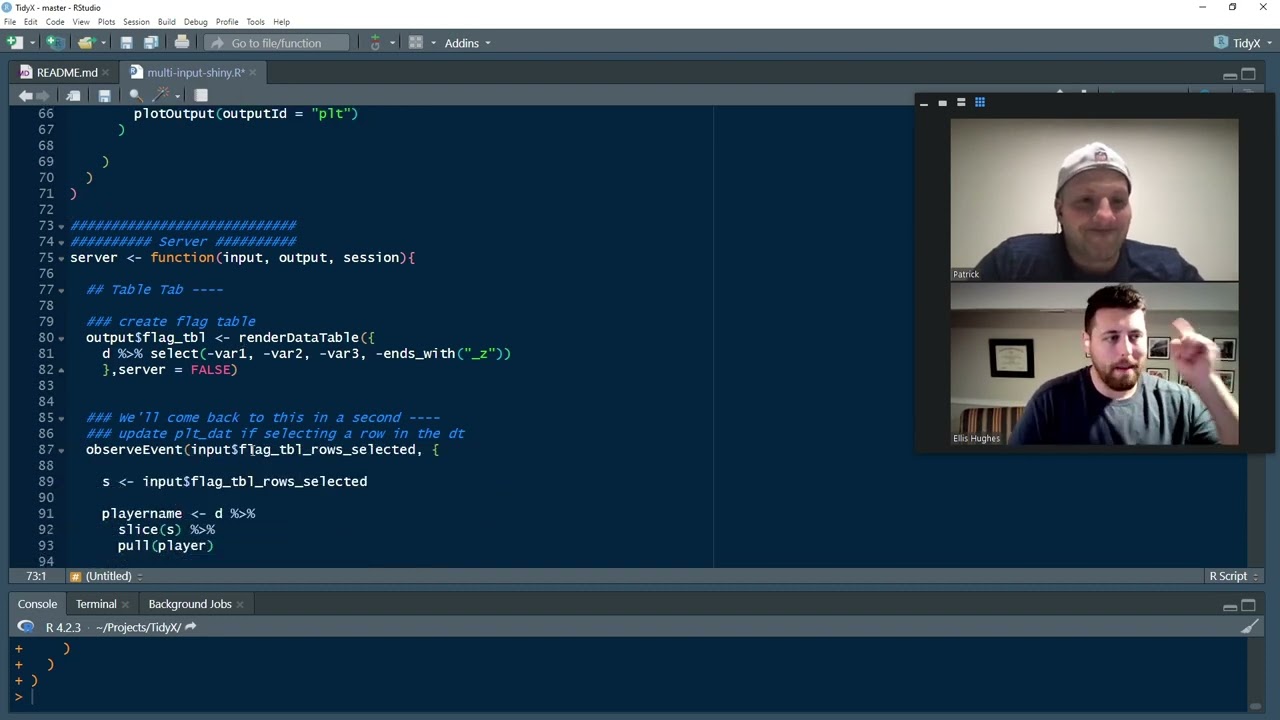Expand the workspace panes dropdown arrow
Image resolution: width=1280 pixels, height=720 pixels.
point(432,43)
